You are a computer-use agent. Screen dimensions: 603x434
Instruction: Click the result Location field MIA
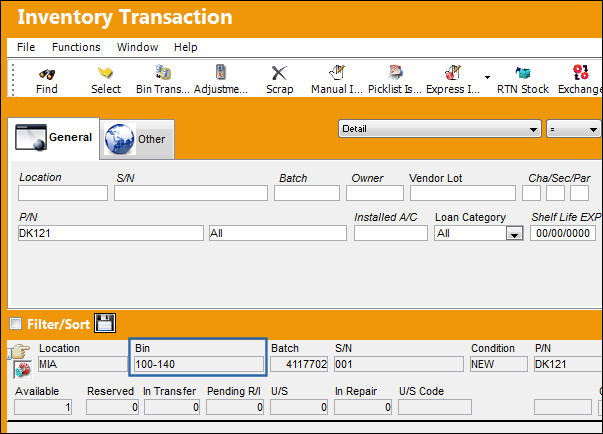83,364
